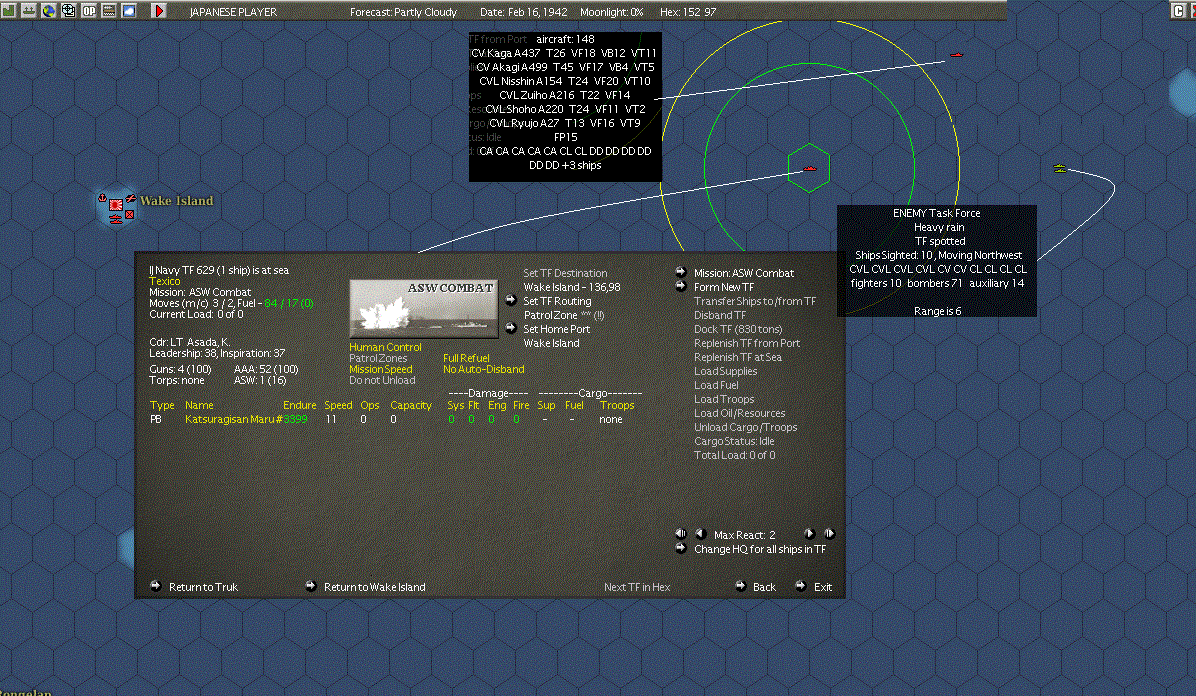Click the sea lanes toolbar icon
The width and height of the screenshot is (1196, 696).
tap(108, 10)
